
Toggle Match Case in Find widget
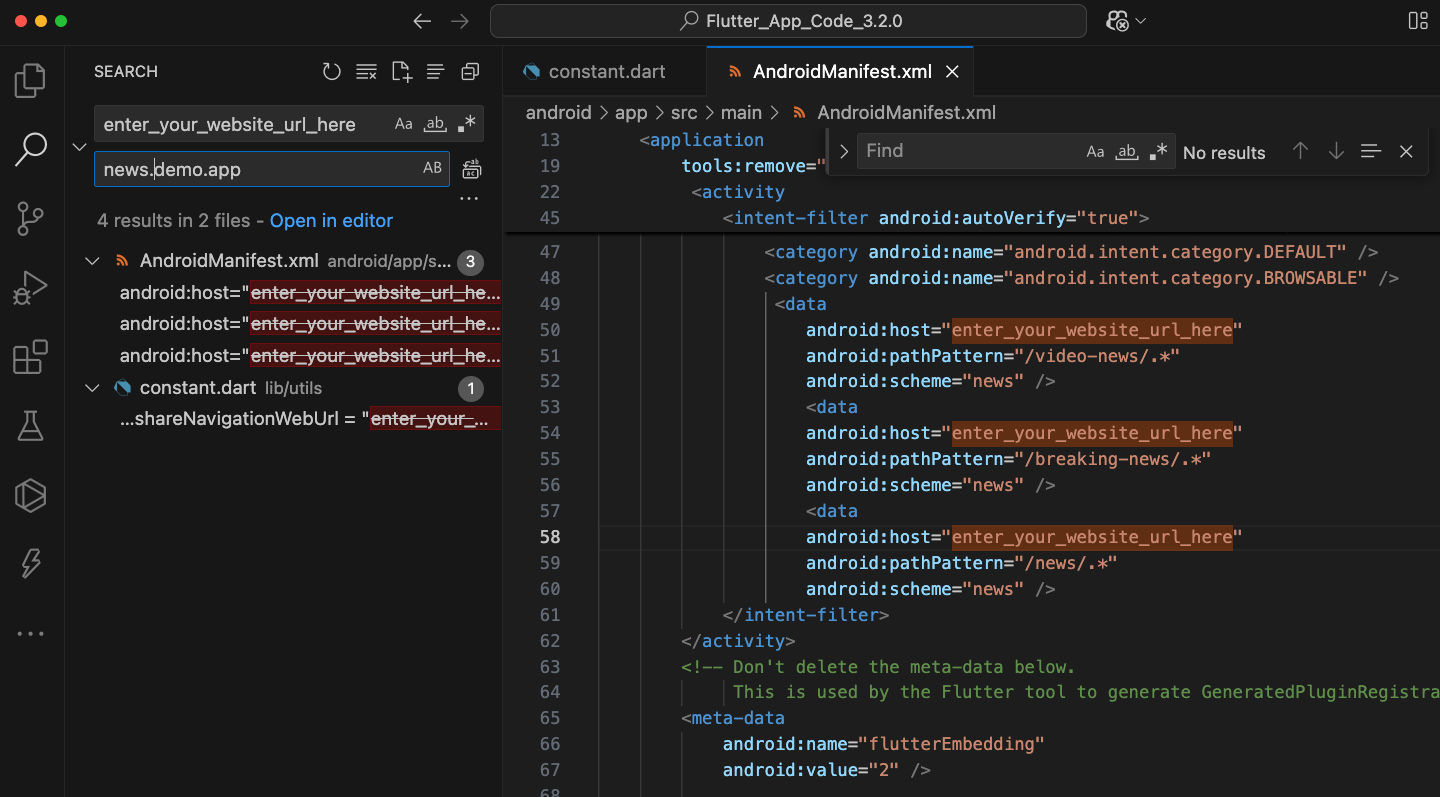(x=1095, y=152)
